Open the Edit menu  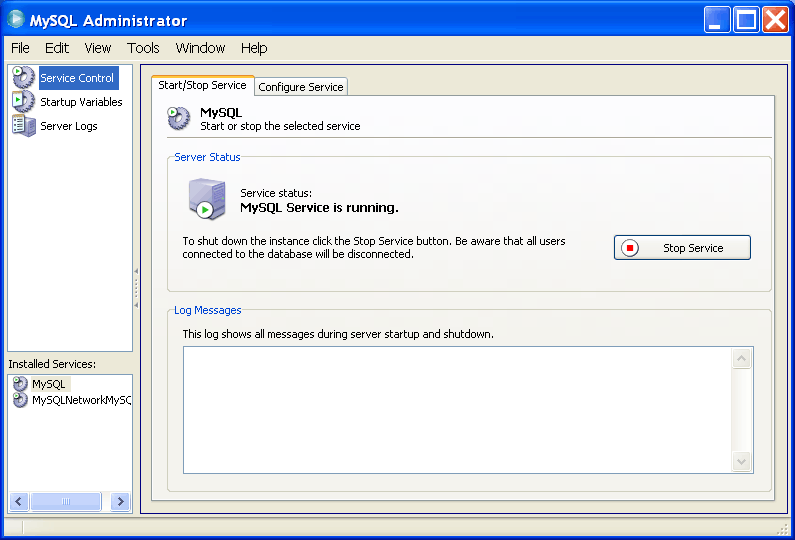(x=57, y=48)
